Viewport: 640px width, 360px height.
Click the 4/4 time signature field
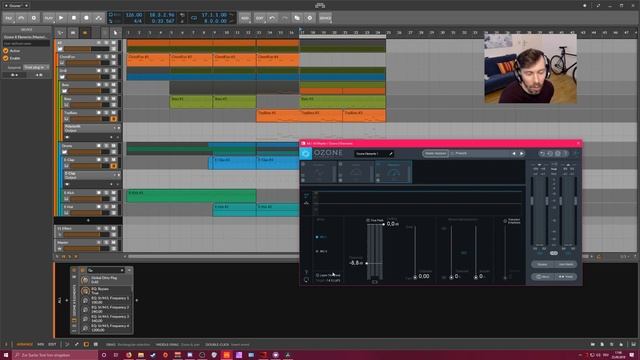pos(138,21)
